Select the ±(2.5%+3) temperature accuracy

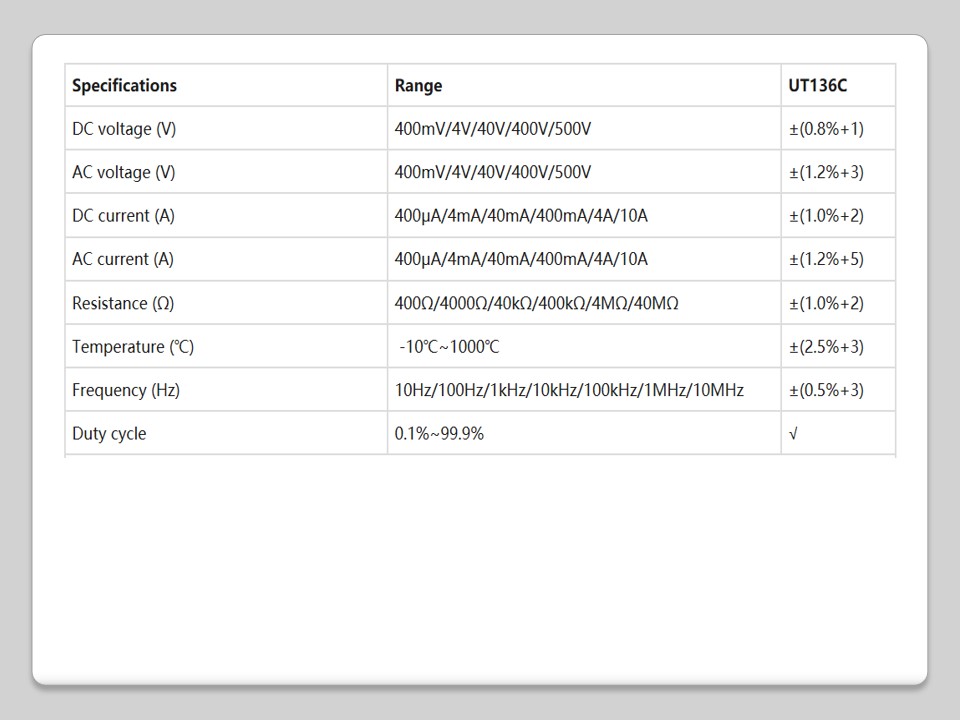click(x=826, y=347)
